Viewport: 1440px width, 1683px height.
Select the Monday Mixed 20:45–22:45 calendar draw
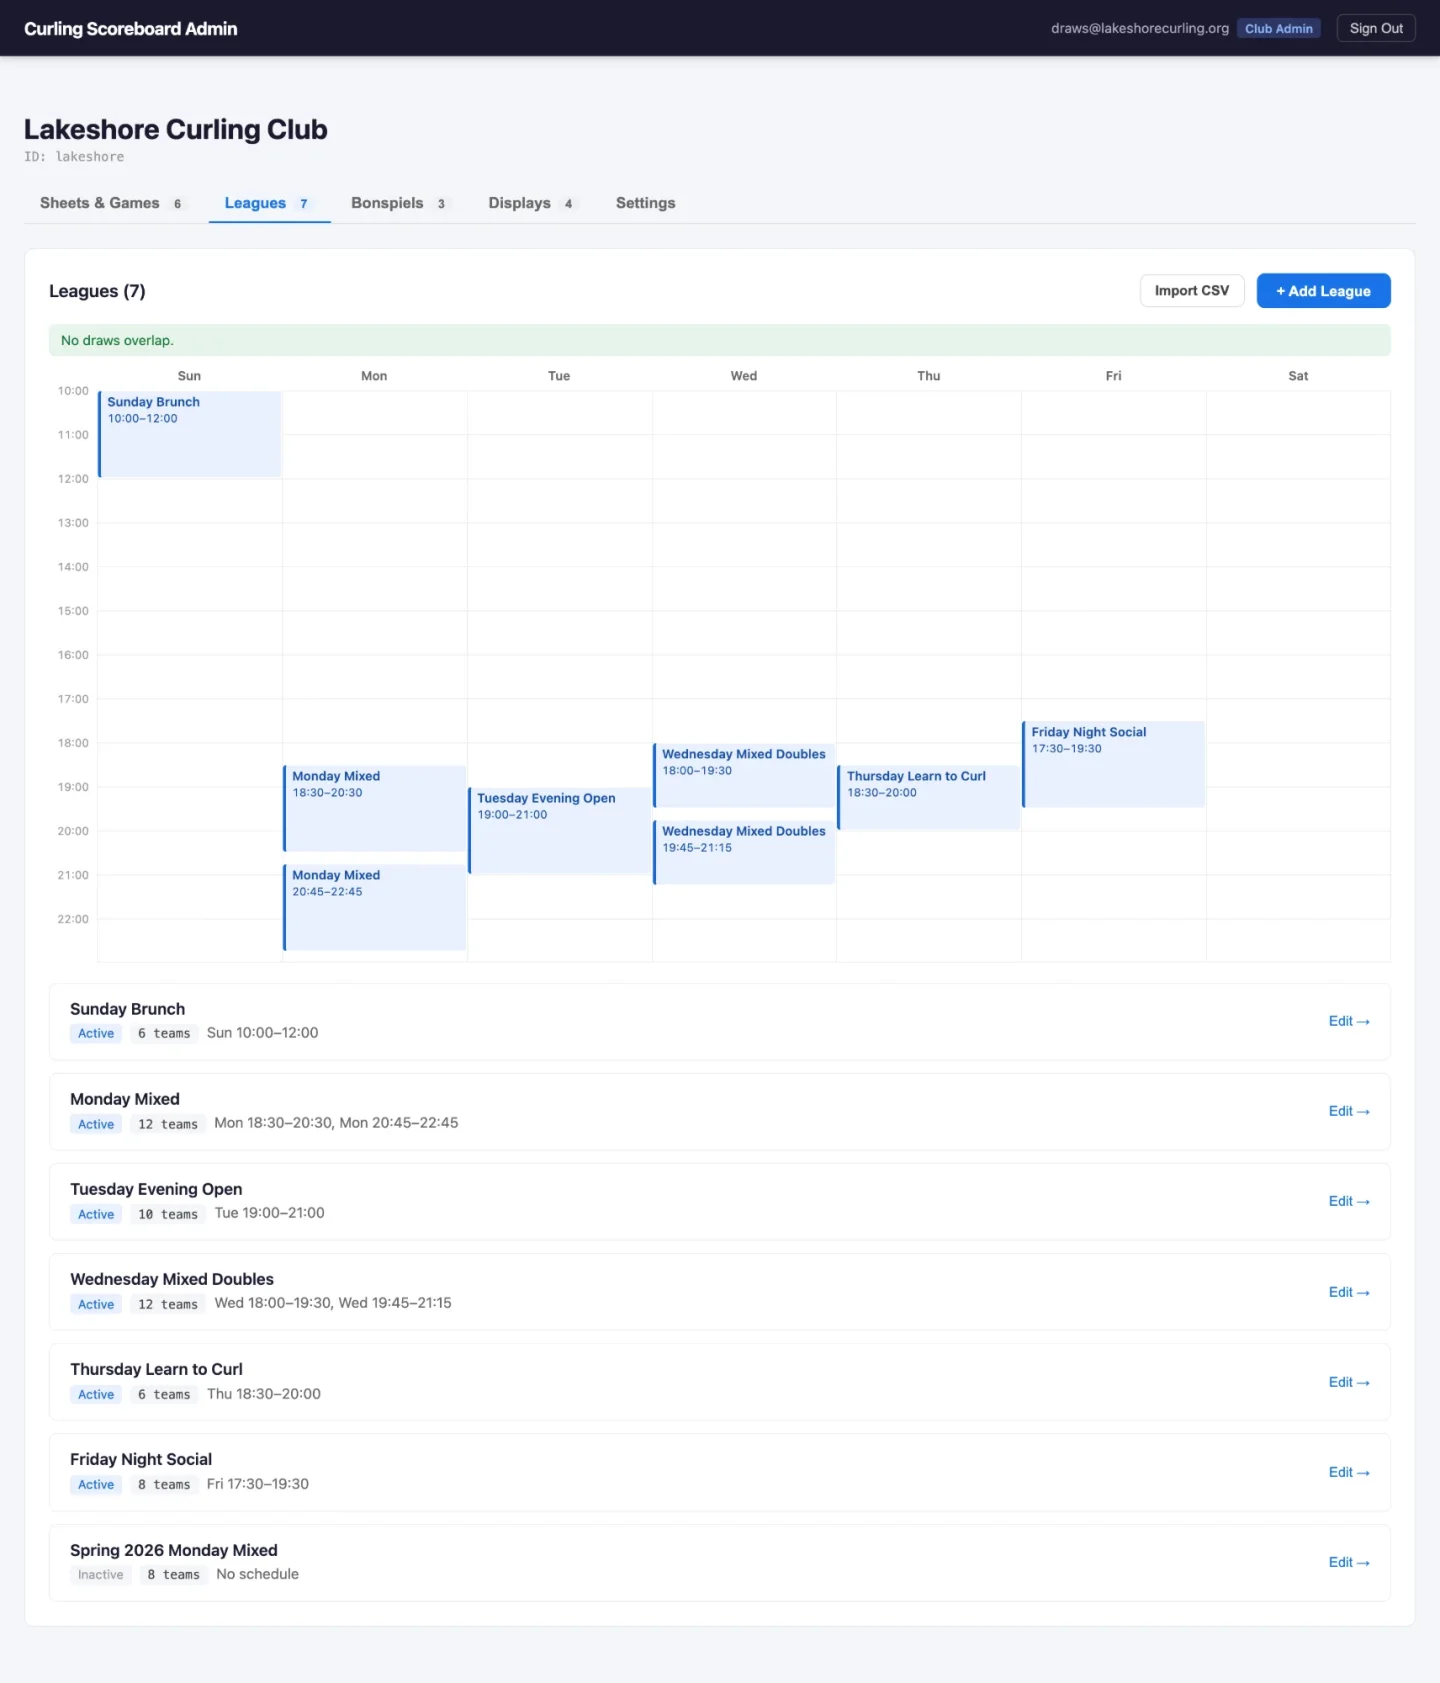(x=375, y=907)
